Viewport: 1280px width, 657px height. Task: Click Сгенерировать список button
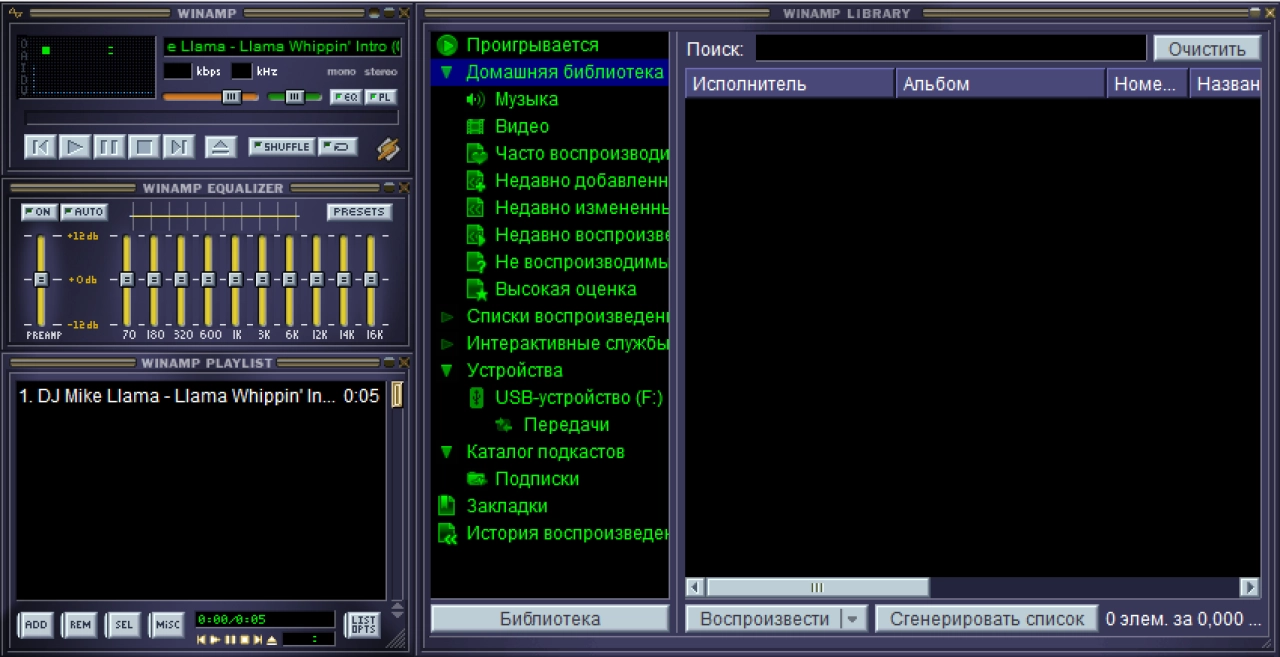click(x=987, y=619)
